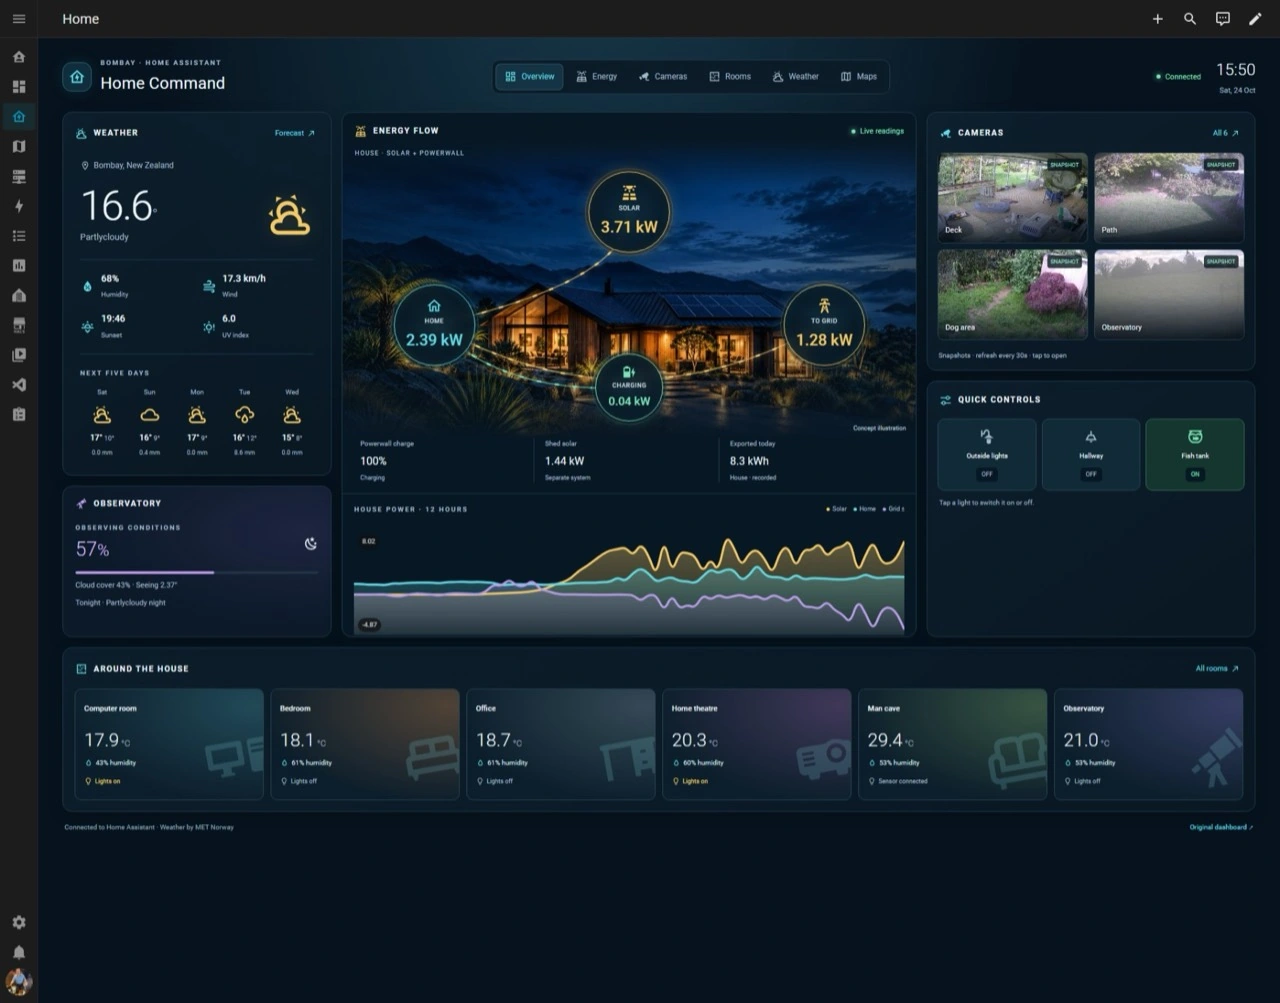Click the plus add icon in header
This screenshot has width=1280, height=1003.
[1157, 19]
